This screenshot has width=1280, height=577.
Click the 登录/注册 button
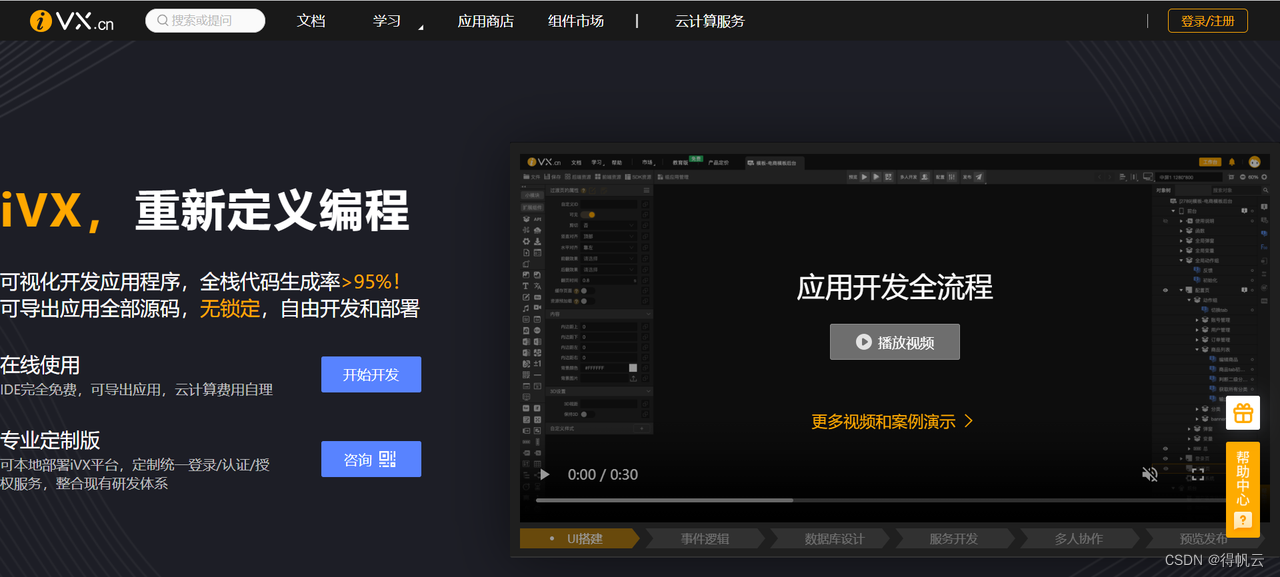[x=1208, y=20]
